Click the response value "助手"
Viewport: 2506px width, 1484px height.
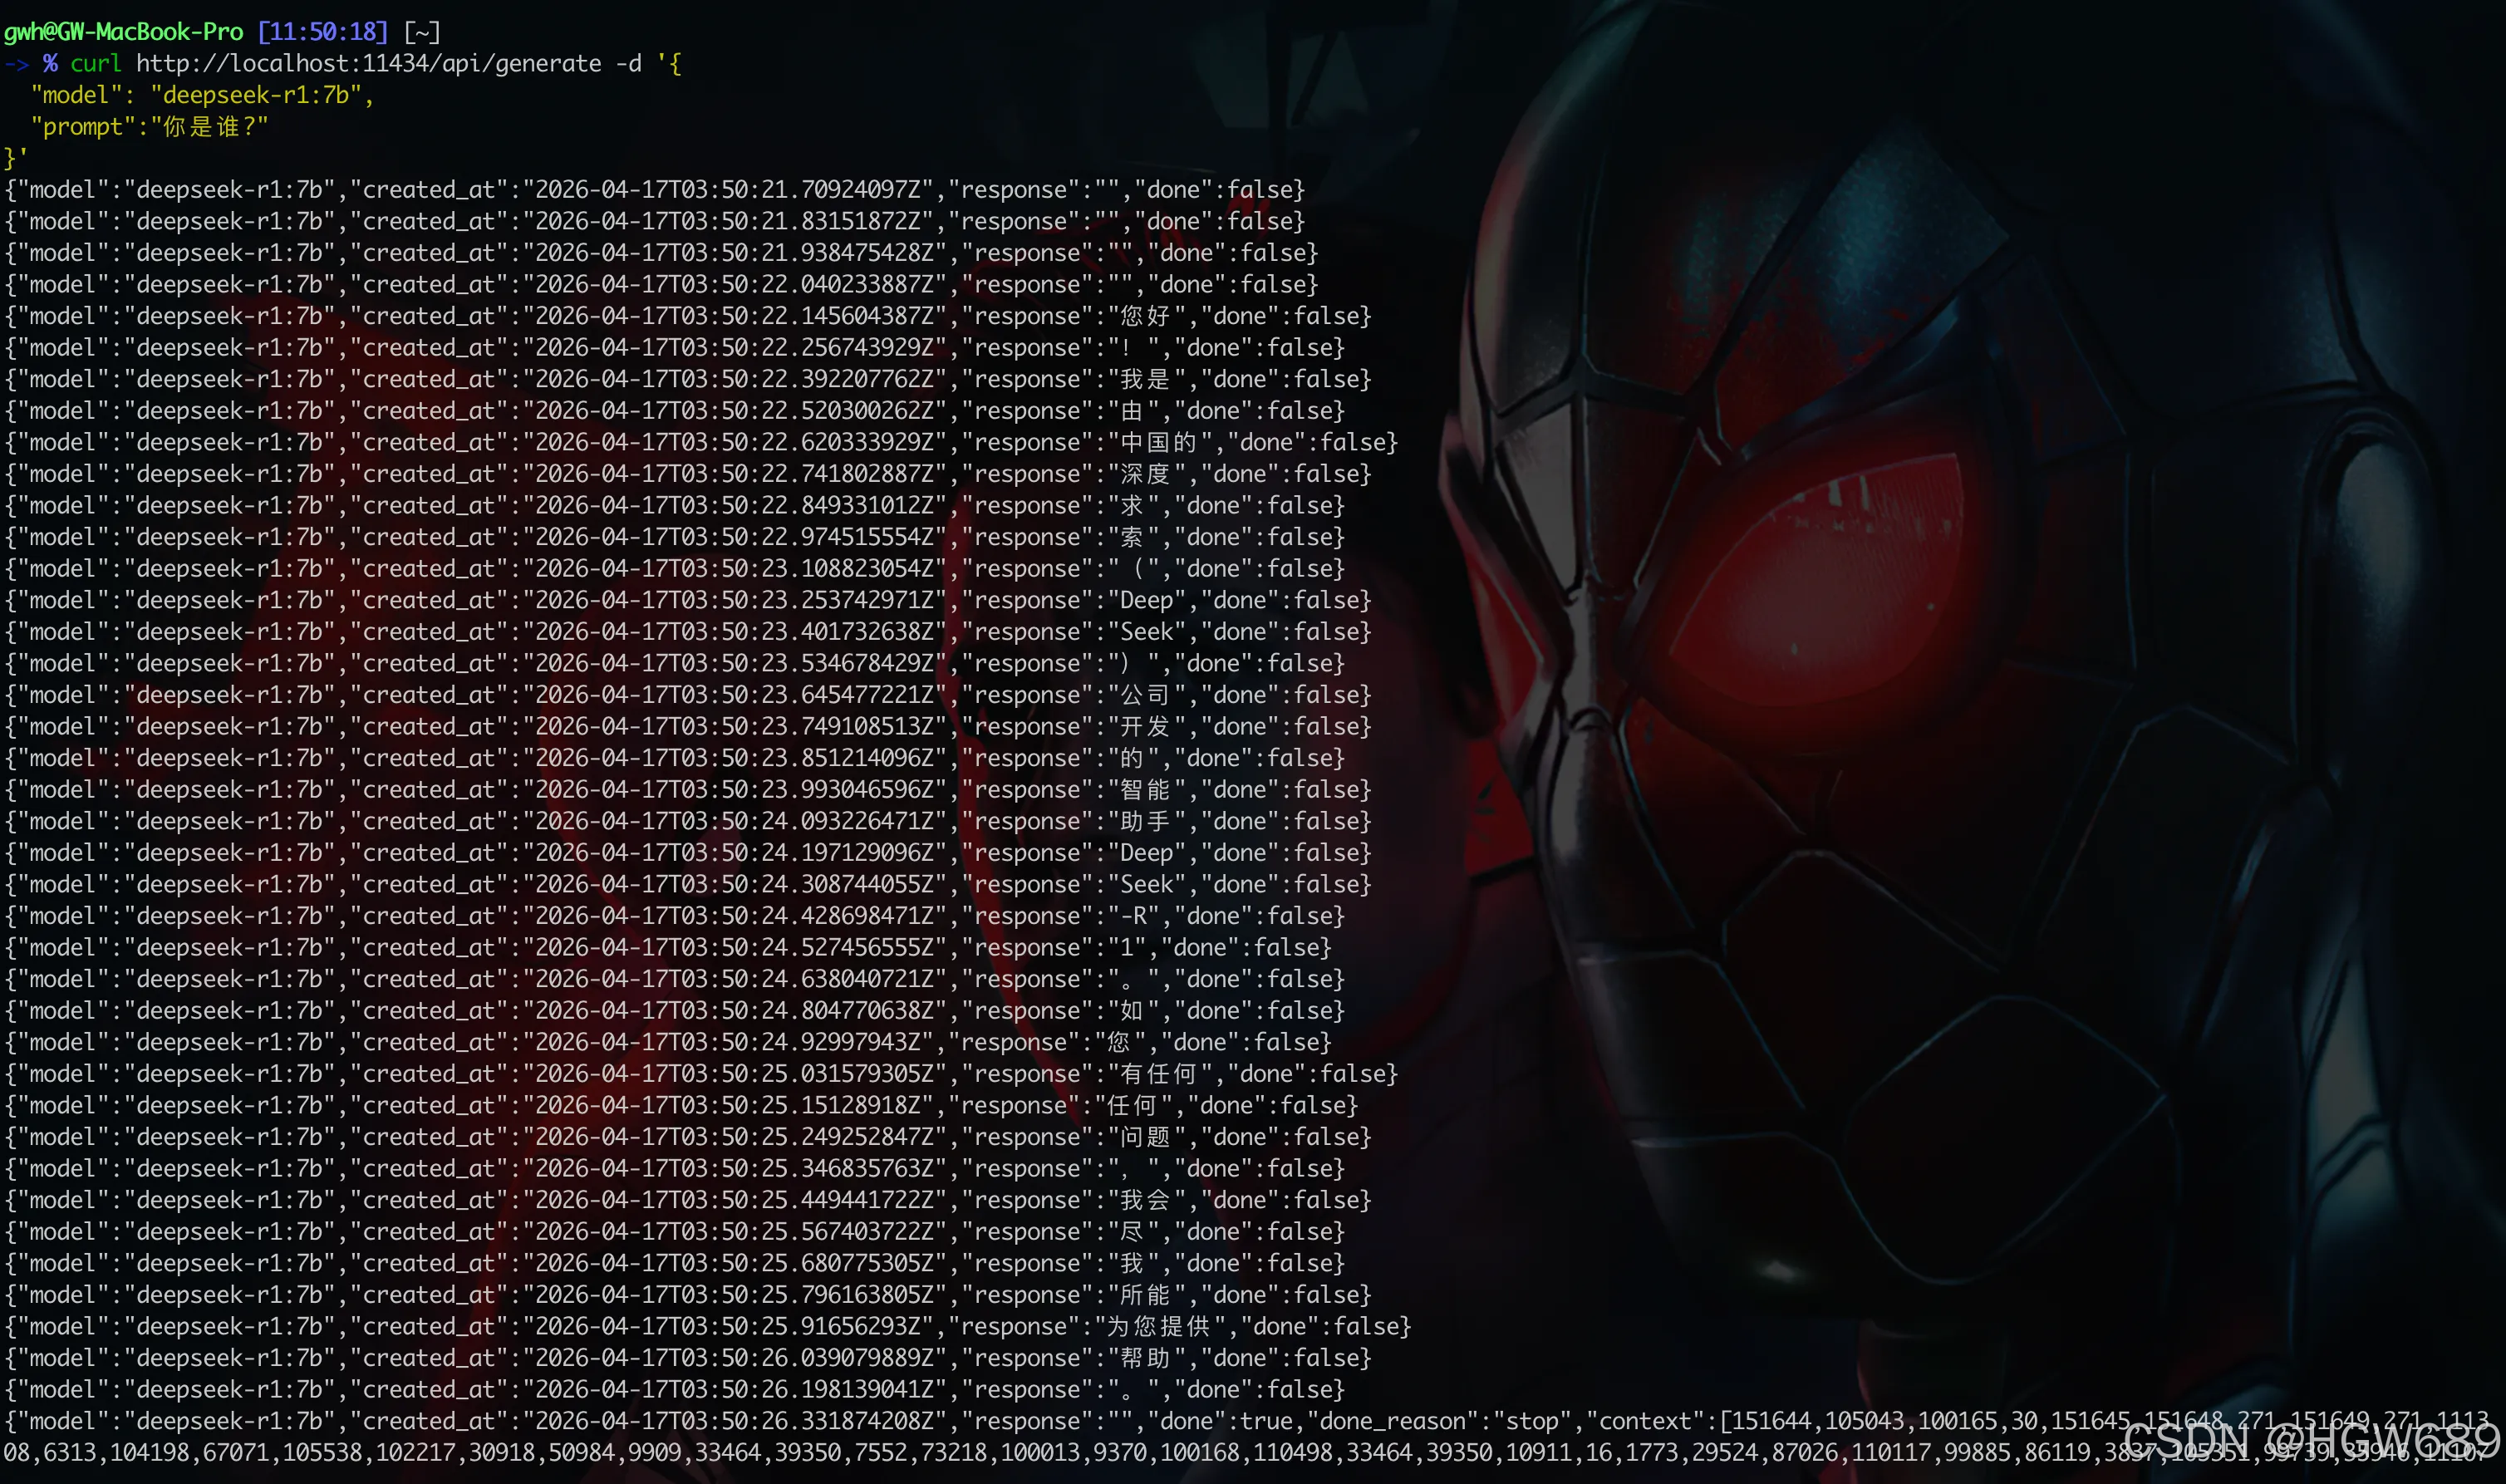tap(1146, 822)
